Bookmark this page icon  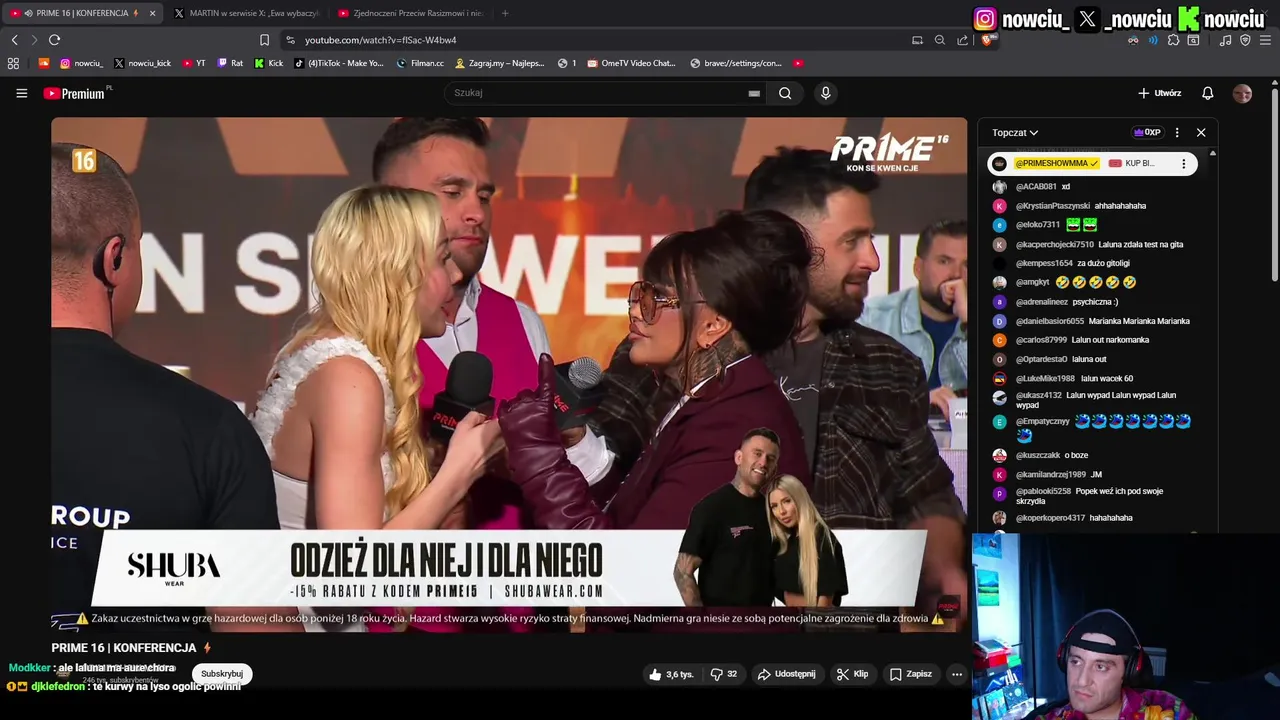pyautogui.click(x=264, y=40)
